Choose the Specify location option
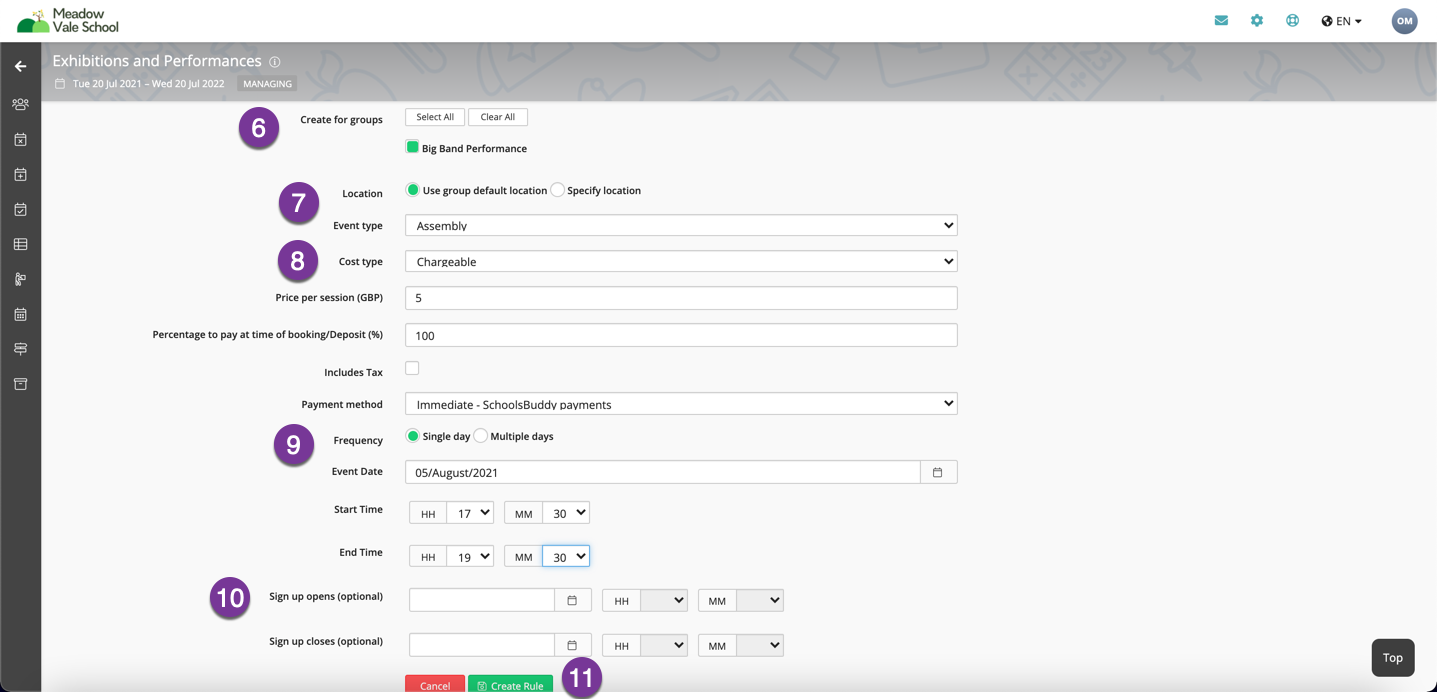This screenshot has height=699, width=1437. point(557,190)
